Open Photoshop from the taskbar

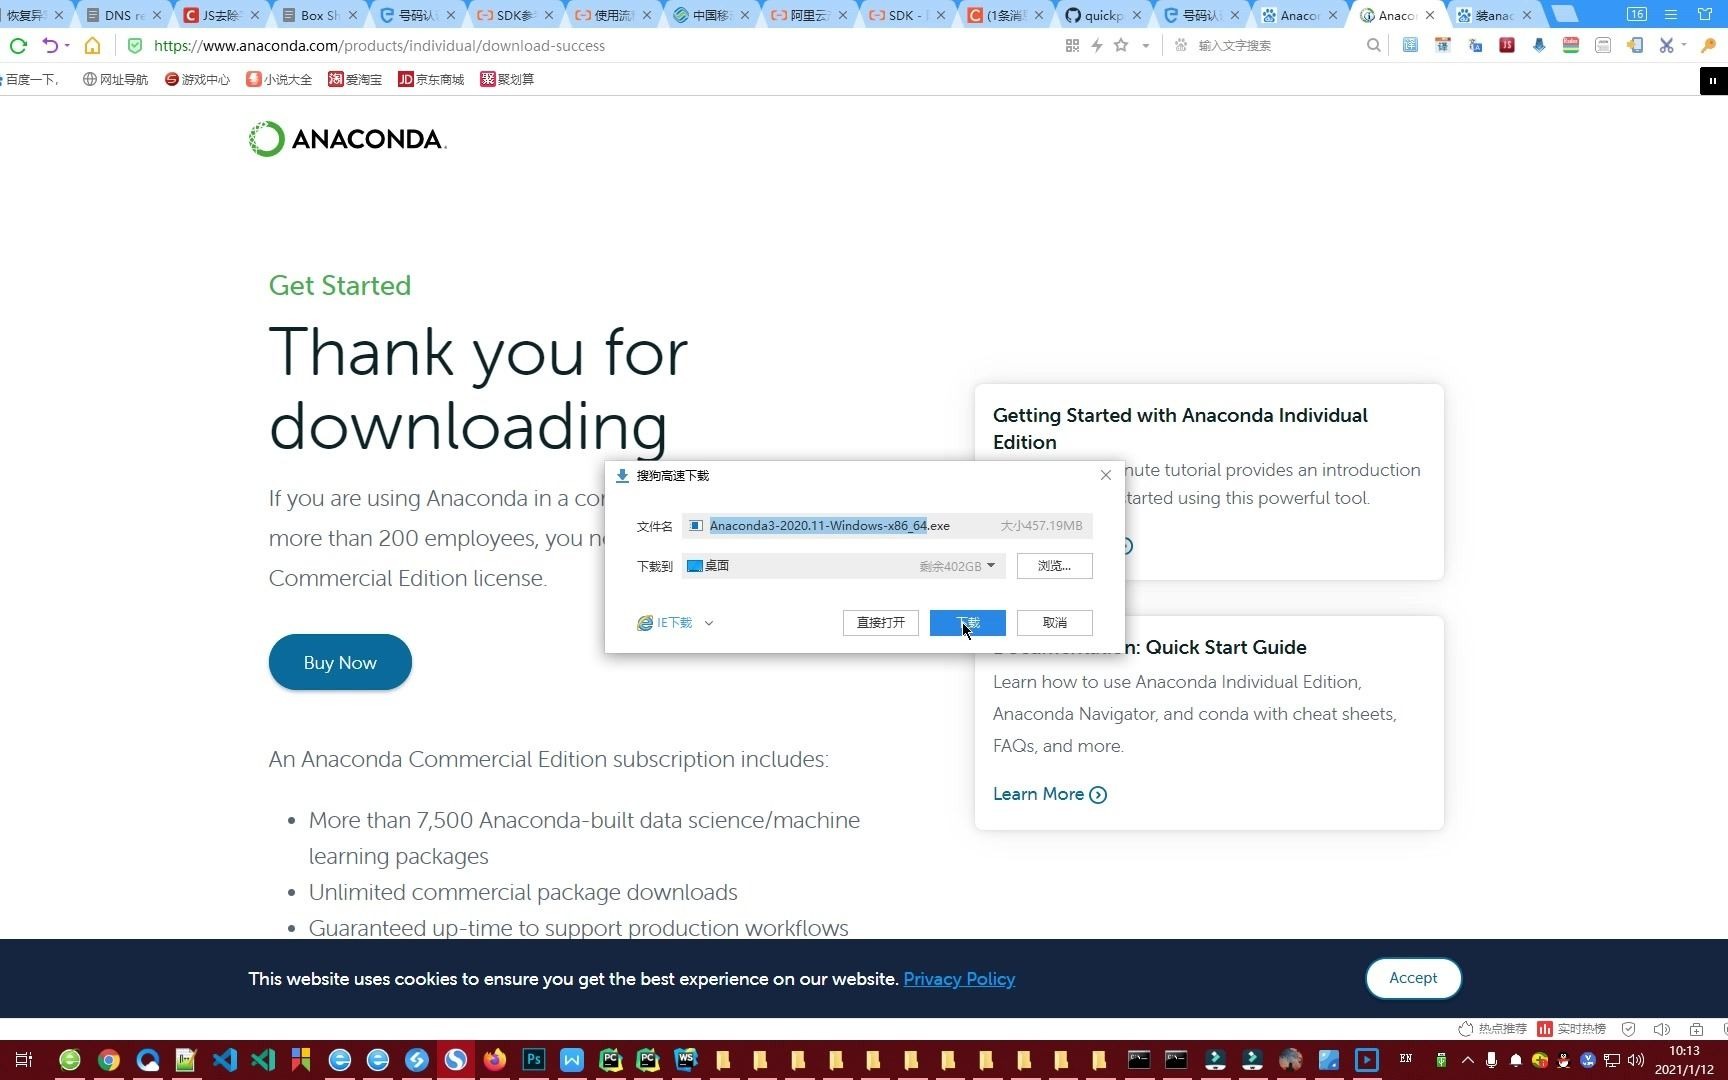click(x=533, y=1060)
